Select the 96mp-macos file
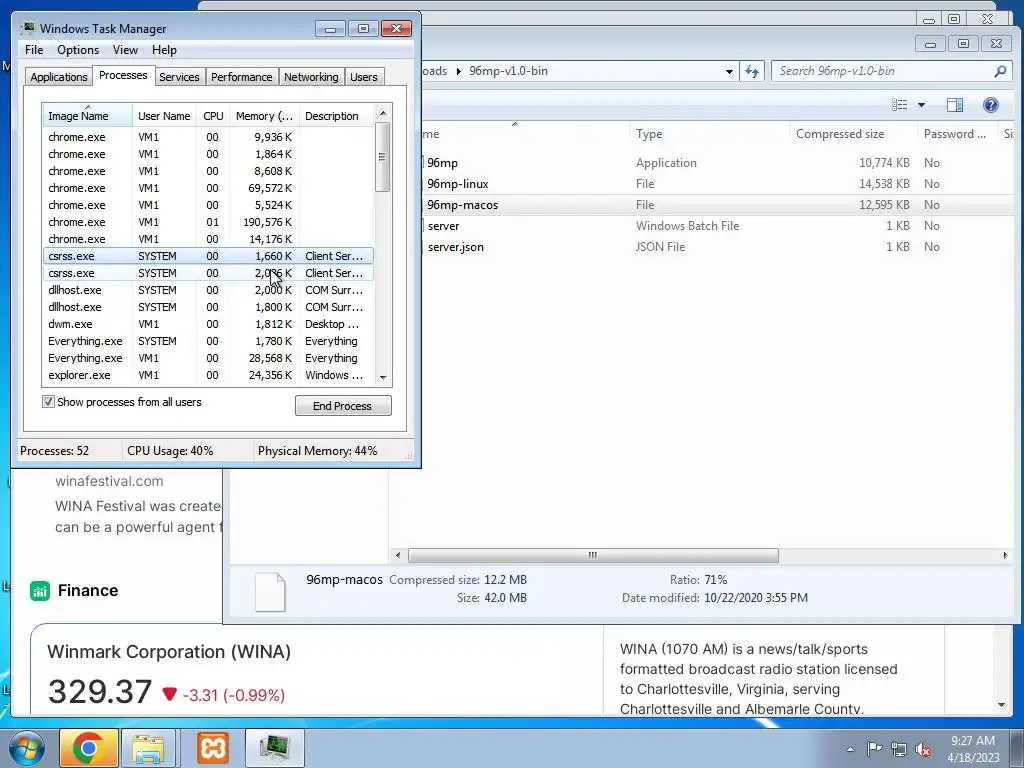This screenshot has height=768, width=1024. [x=462, y=204]
